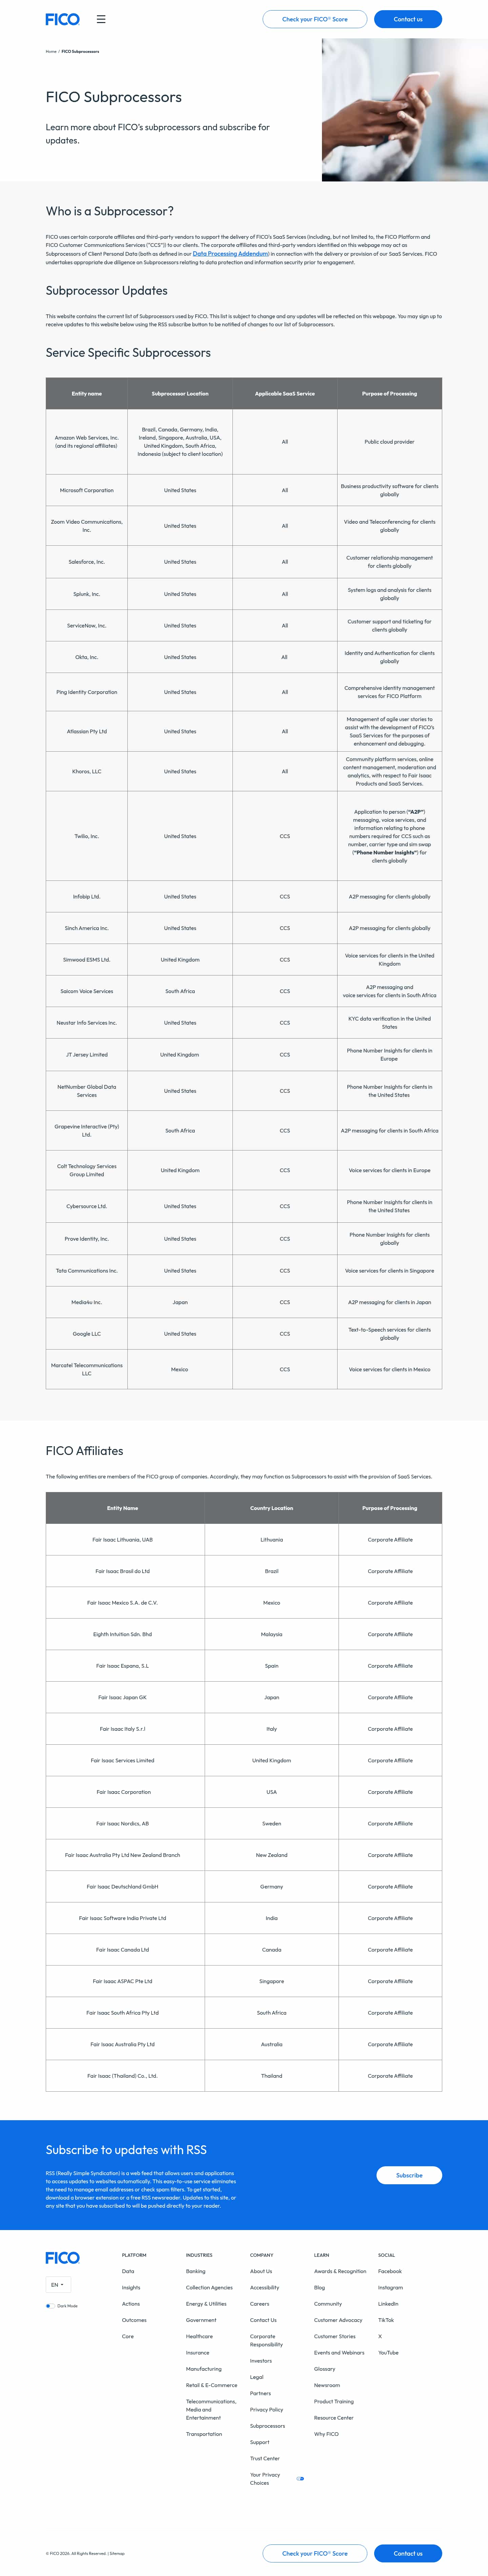Go to Home breadcrumb link
This screenshot has width=488, height=2576.
(x=51, y=51)
